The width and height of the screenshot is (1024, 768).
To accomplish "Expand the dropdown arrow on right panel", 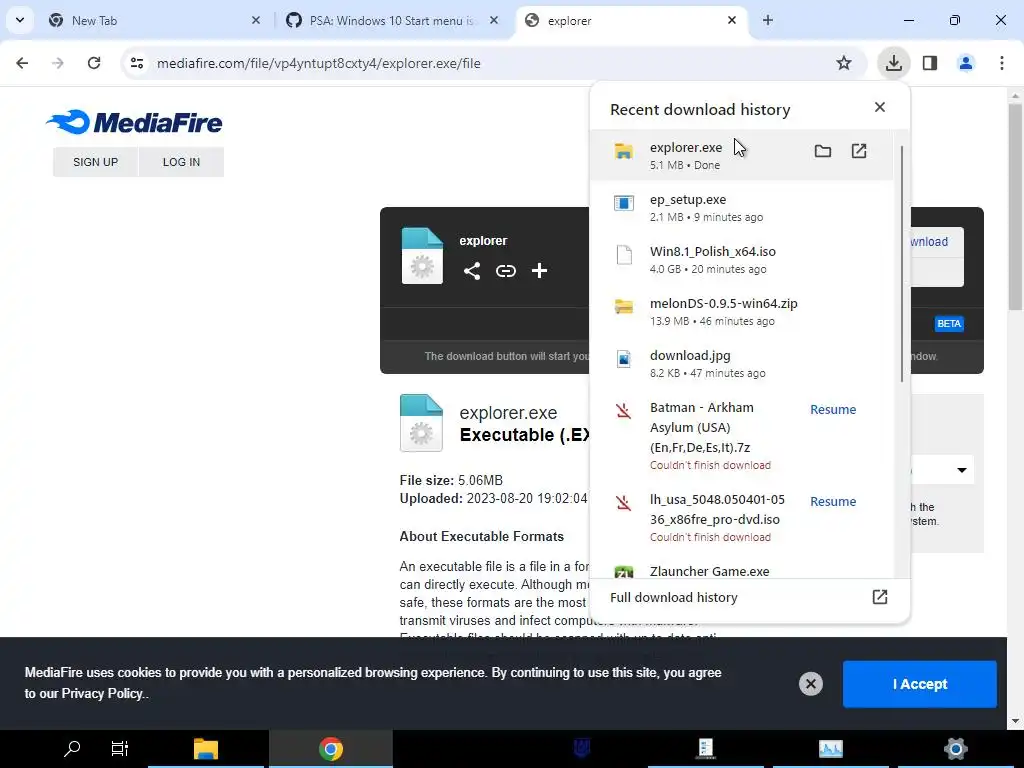I will (x=962, y=470).
